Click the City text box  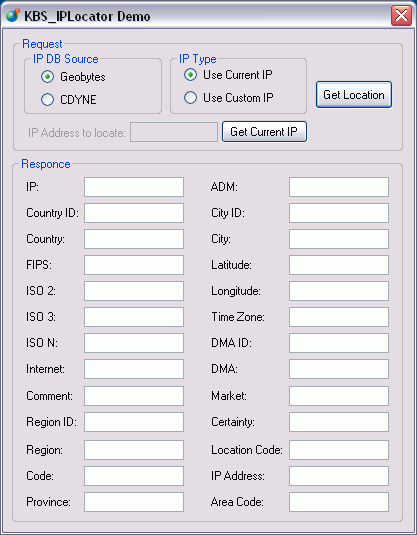tap(339, 239)
